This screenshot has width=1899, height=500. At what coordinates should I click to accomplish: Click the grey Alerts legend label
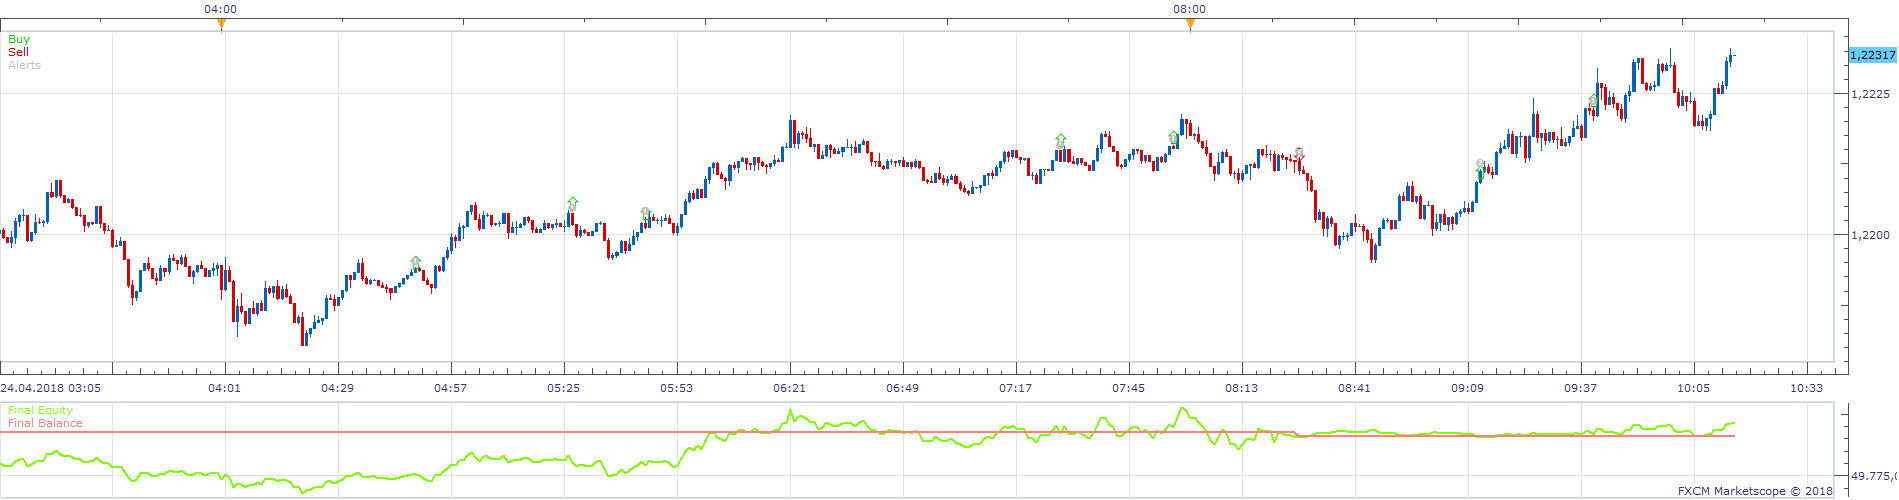(x=25, y=65)
